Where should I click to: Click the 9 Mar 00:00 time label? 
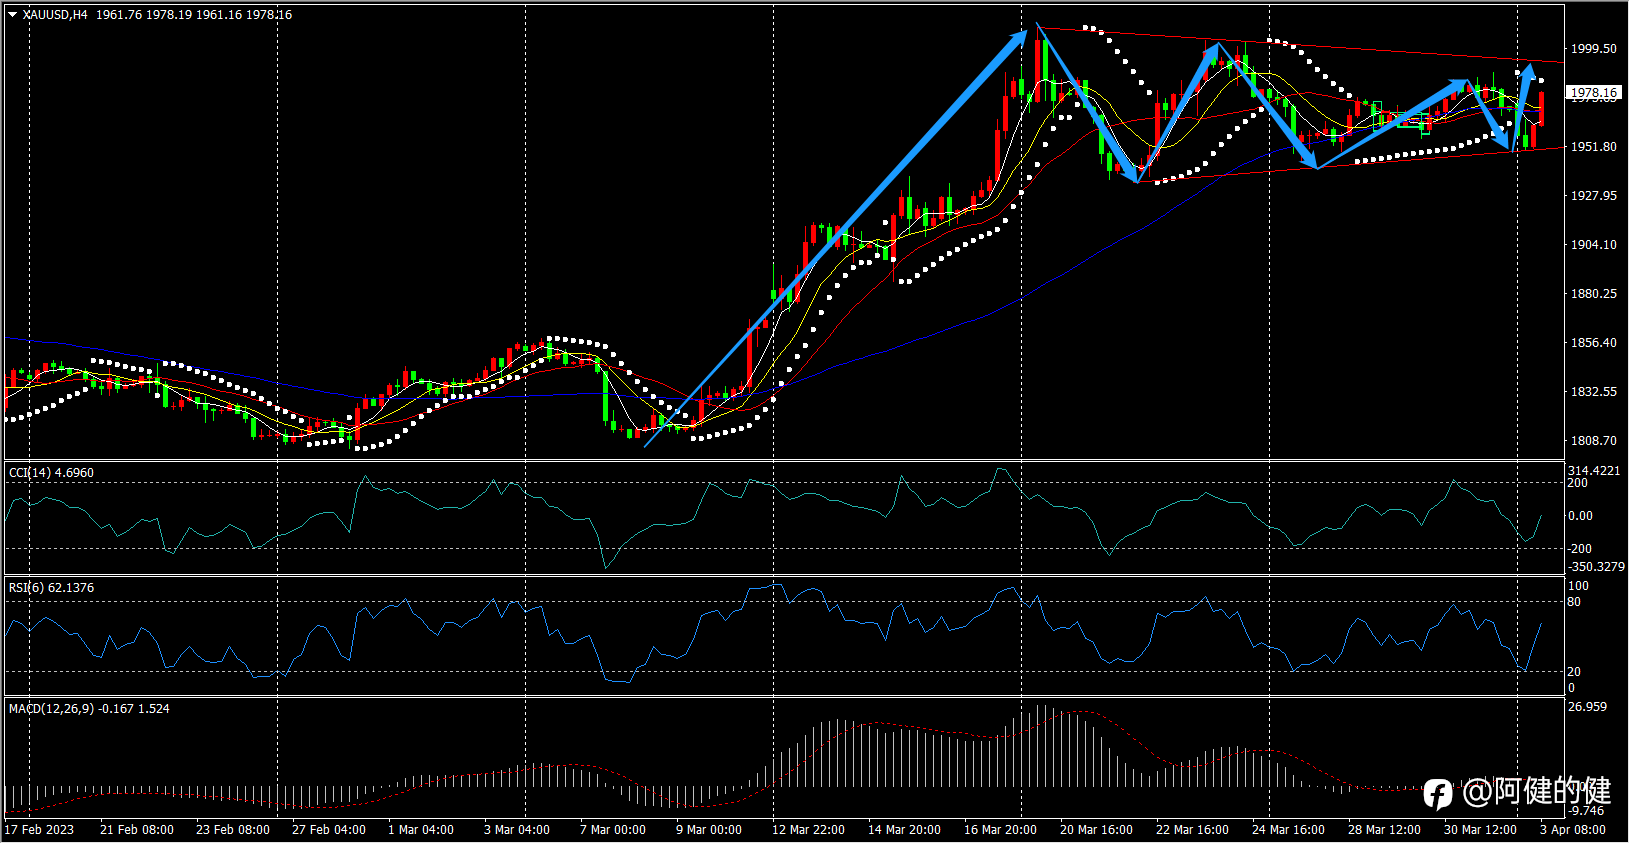[x=709, y=830]
